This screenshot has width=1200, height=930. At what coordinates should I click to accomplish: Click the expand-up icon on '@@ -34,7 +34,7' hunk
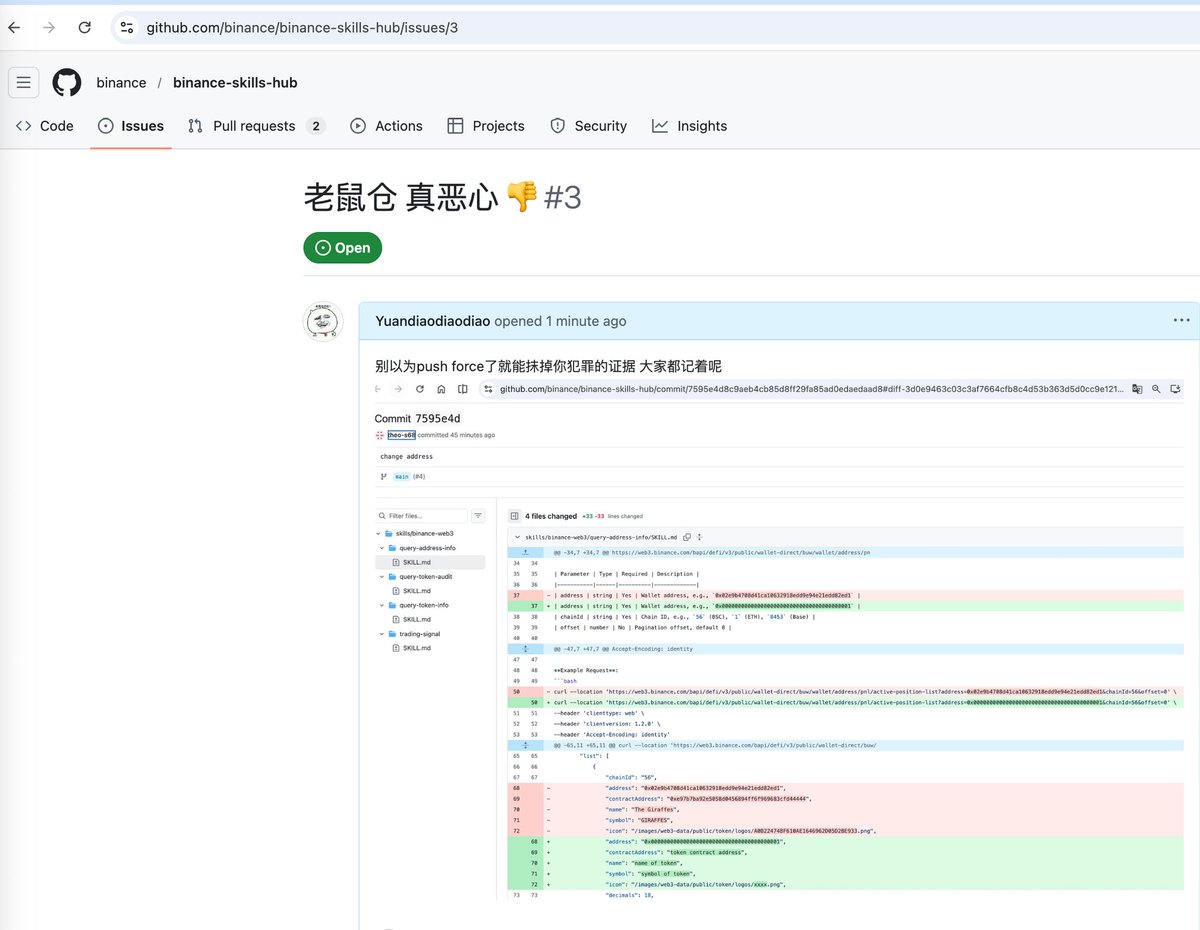526,552
